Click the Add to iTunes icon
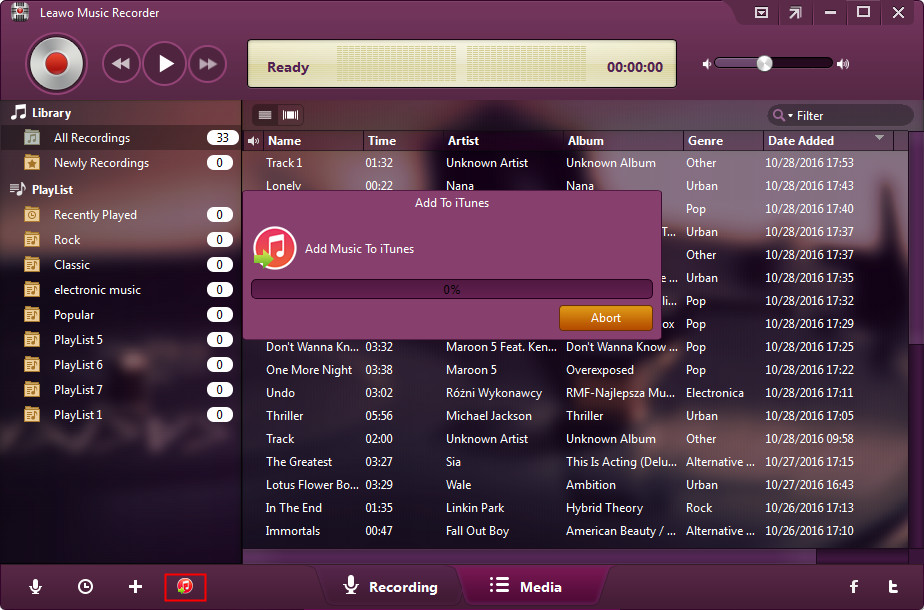This screenshot has width=924, height=610. 185,587
